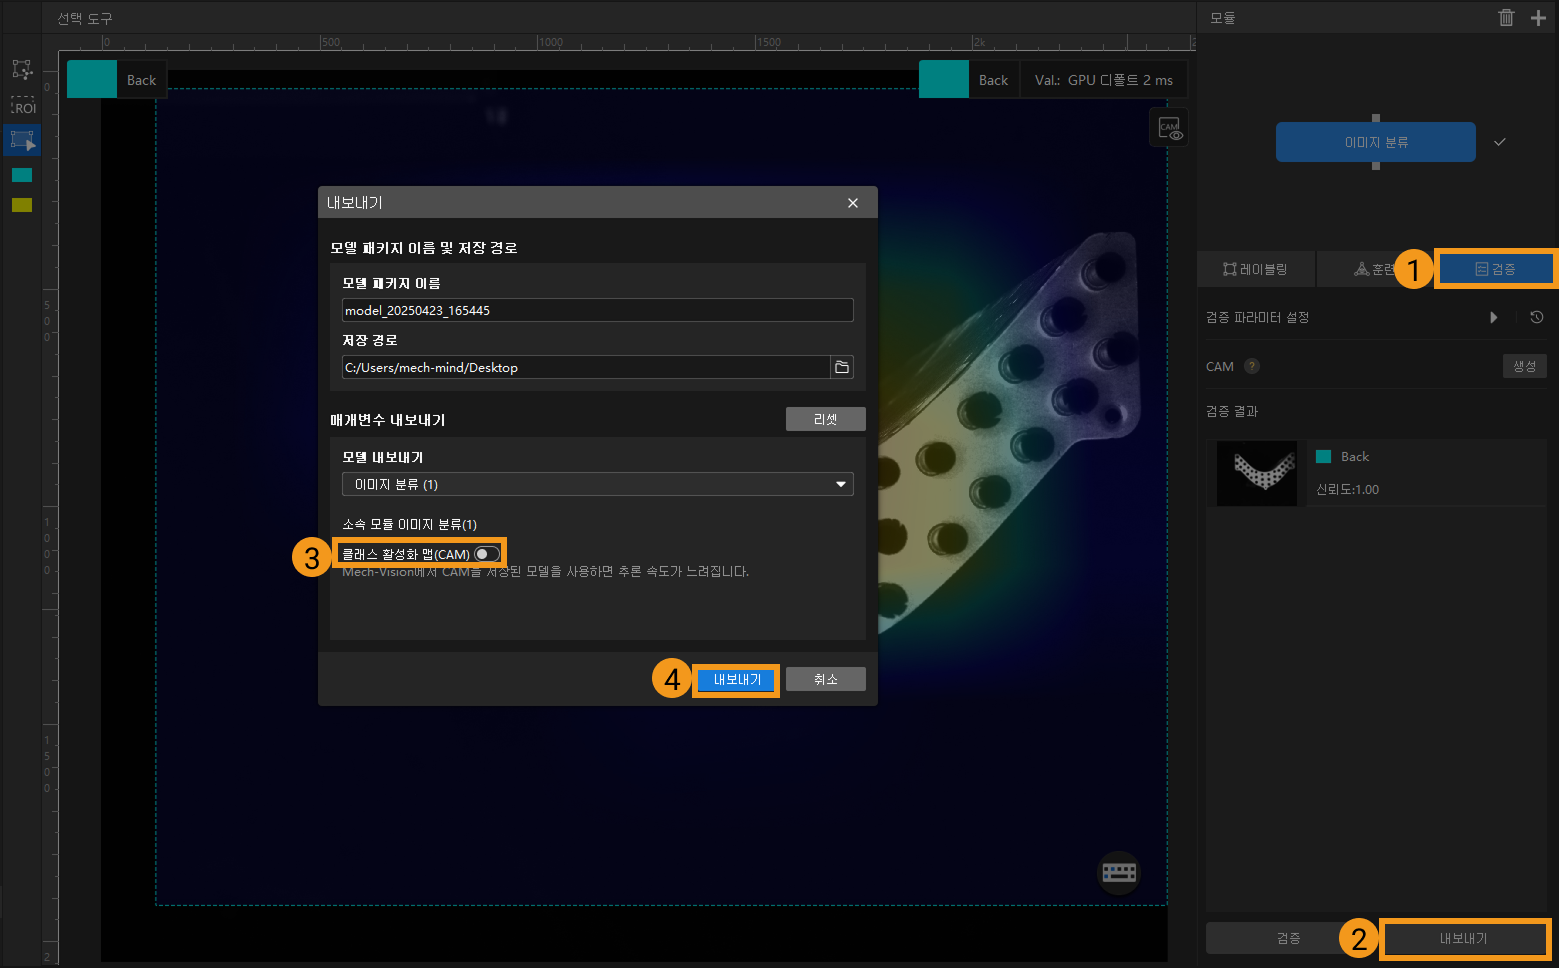Switch to the 검증 tab
Viewport: 1559px width, 968px height.
click(1495, 269)
